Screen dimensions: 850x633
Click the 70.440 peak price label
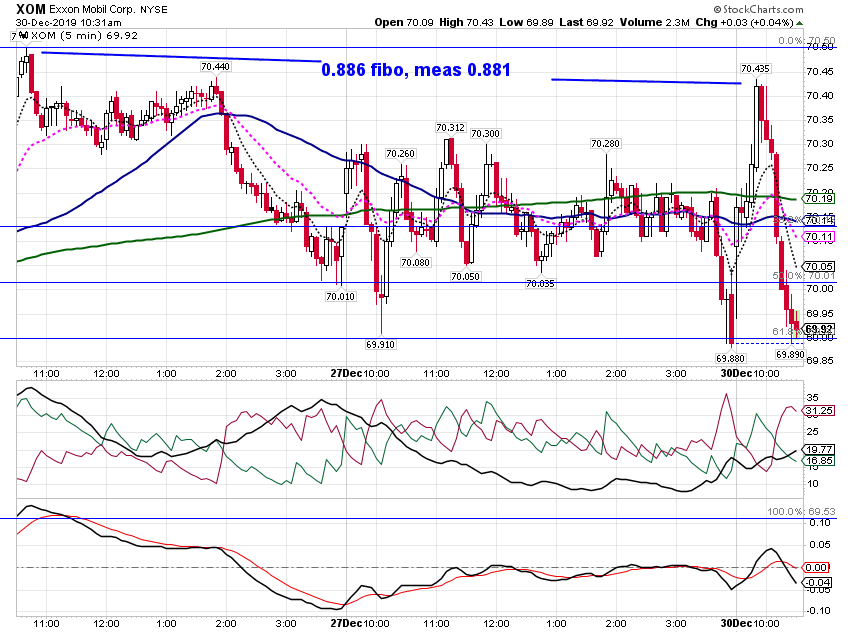tap(215, 67)
